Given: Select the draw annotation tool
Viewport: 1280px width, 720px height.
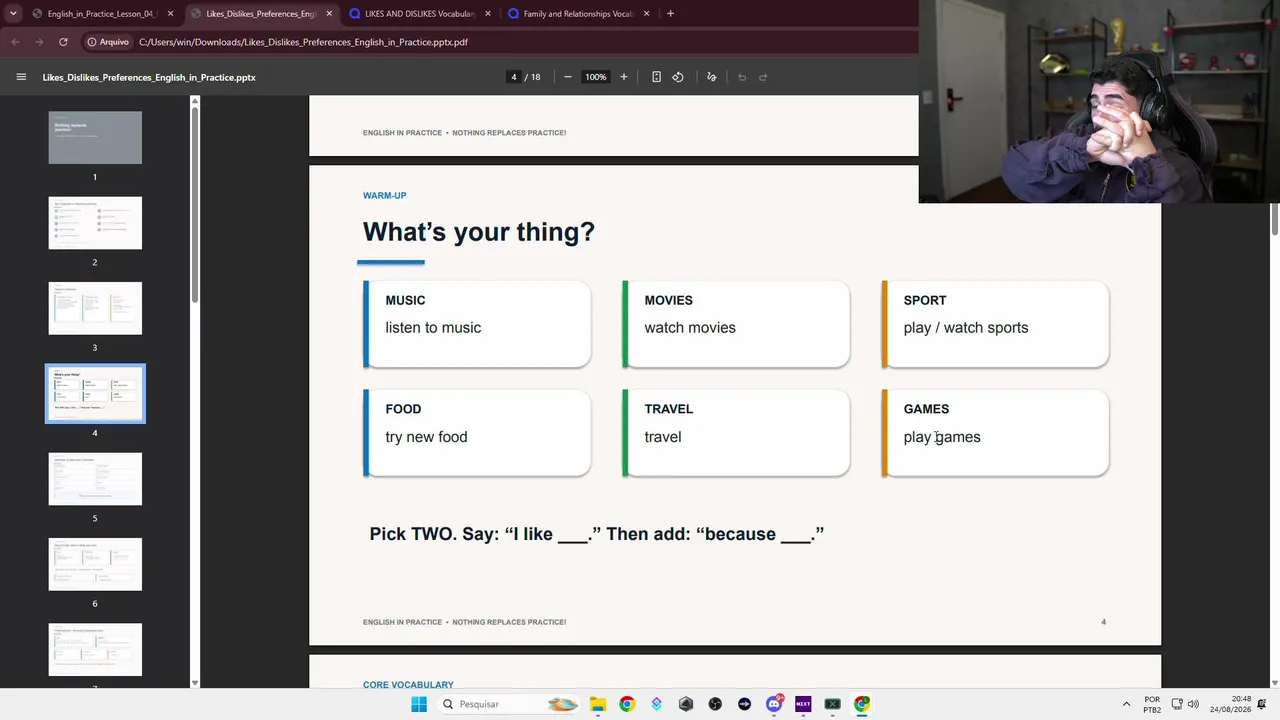Looking at the screenshot, I should pyautogui.click(x=711, y=77).
